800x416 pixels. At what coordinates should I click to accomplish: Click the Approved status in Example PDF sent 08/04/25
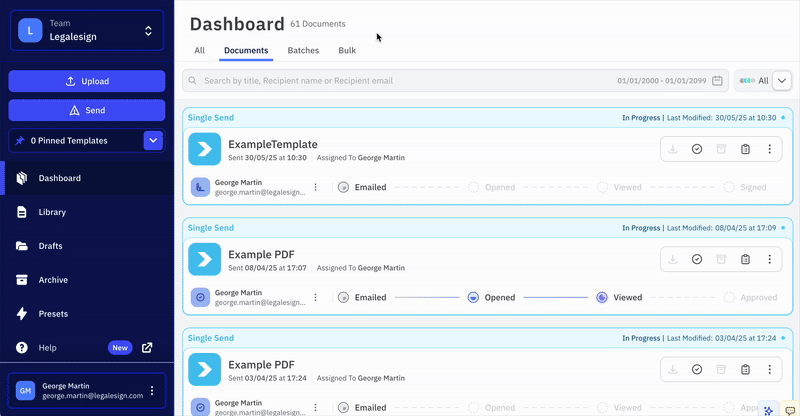click(751, 298)
